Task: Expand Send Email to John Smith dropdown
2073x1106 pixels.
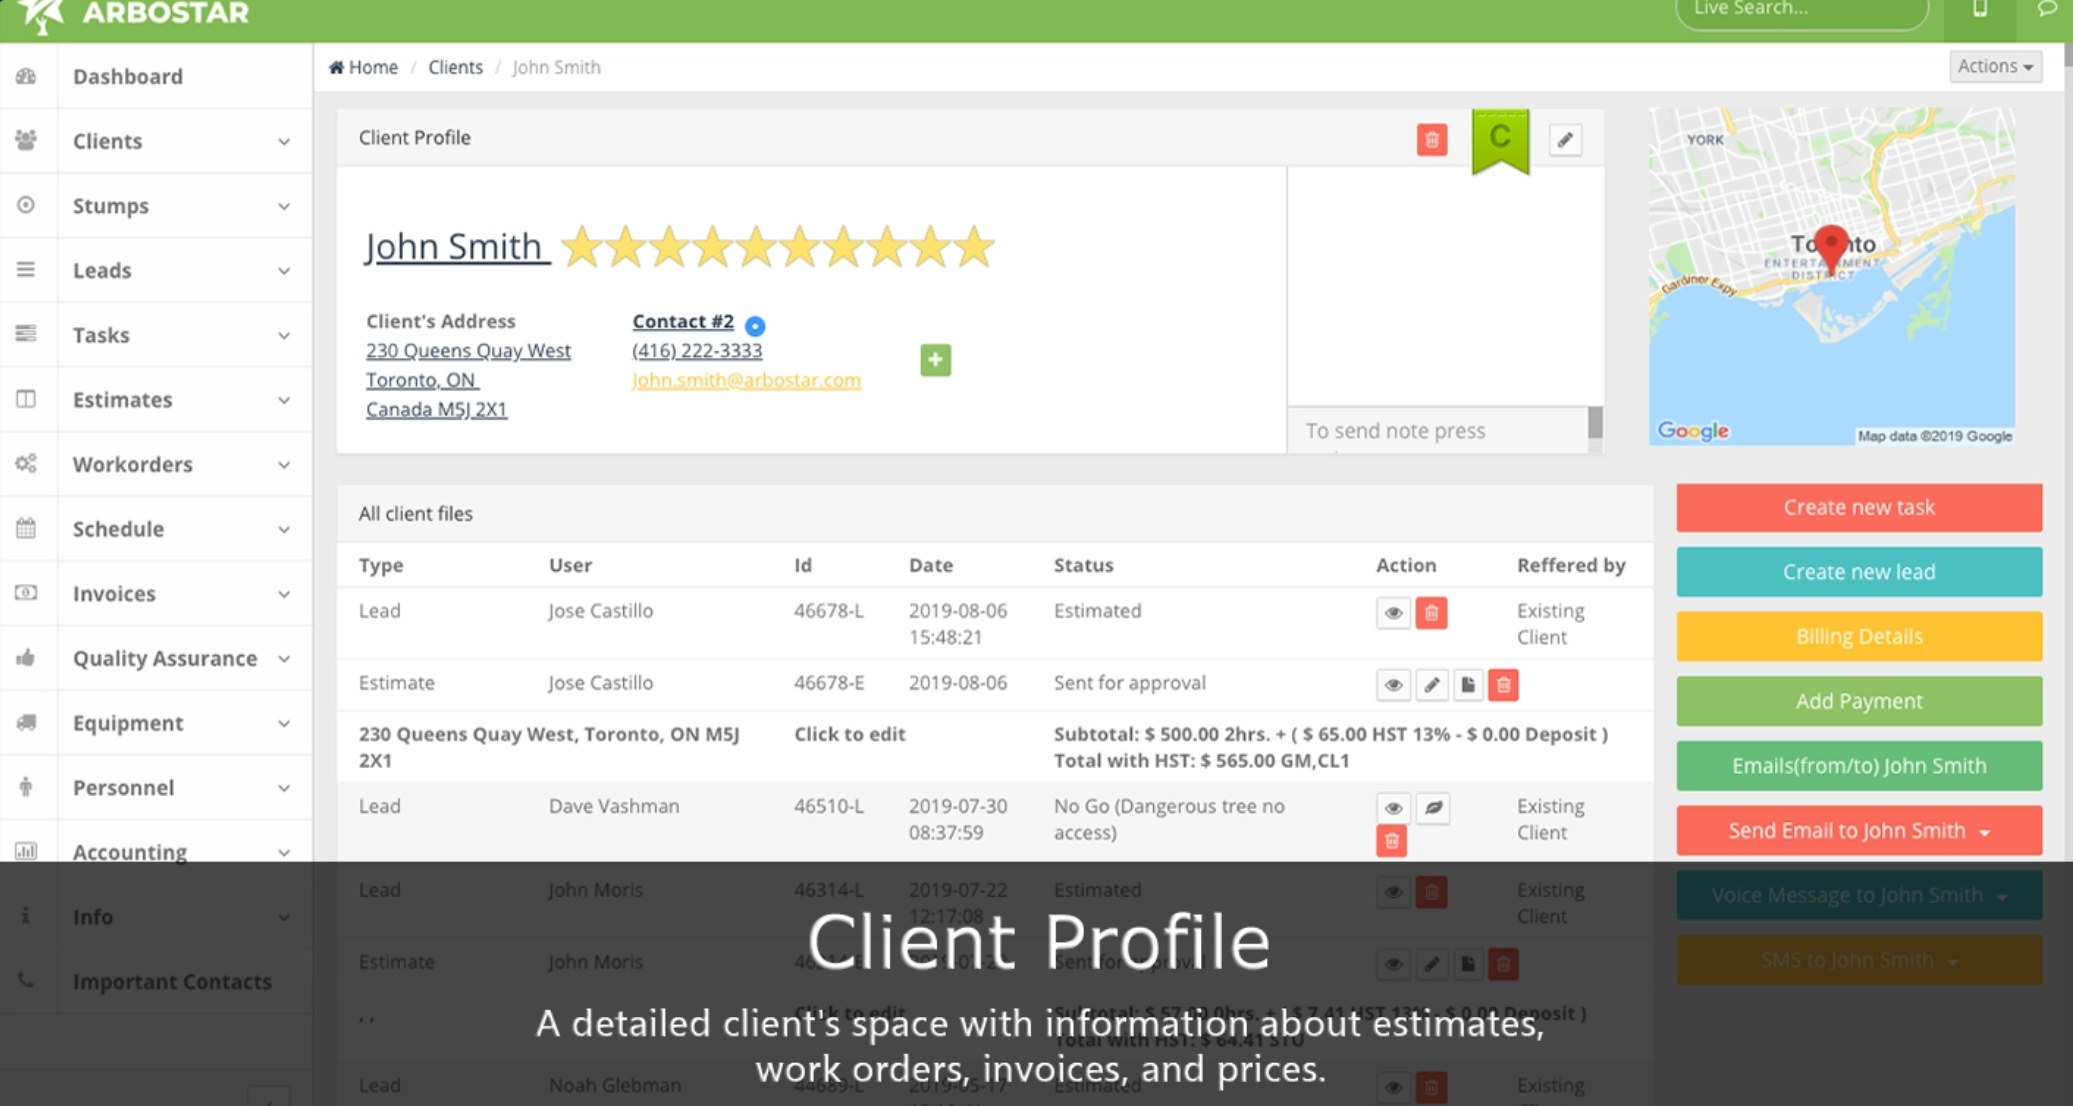Action: pyautogui.click(x=1859, y=830)
